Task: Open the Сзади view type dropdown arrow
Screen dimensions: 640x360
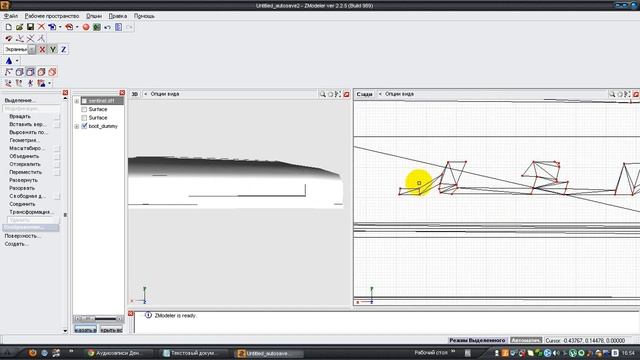Action: (x=380, y=94)
